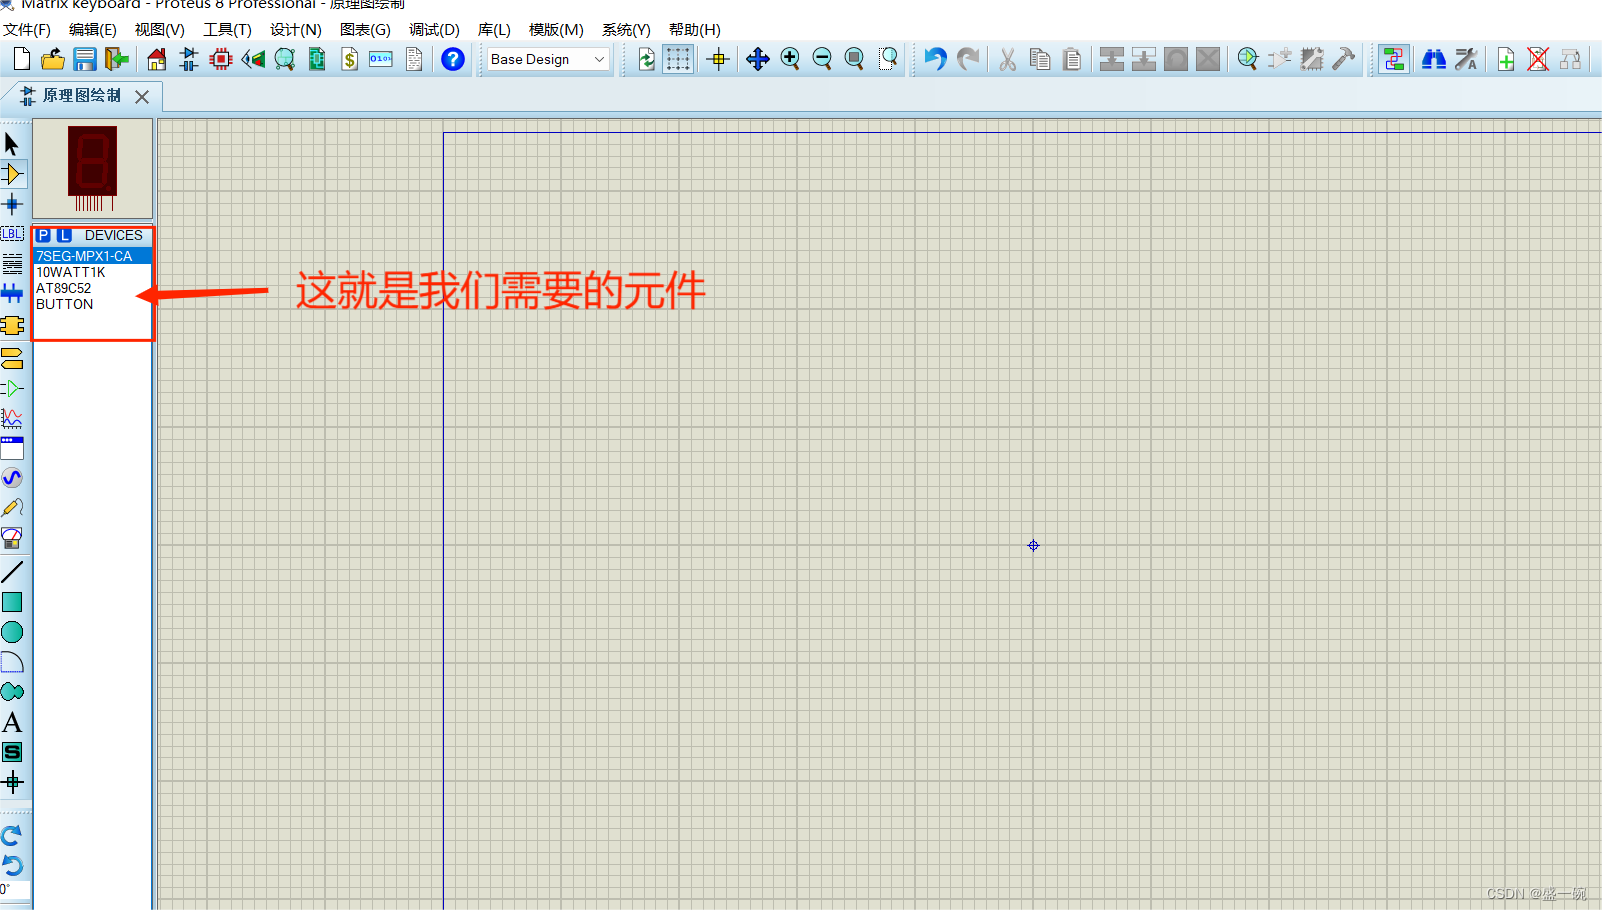Zoom to selected area icon
The height and width of the screenshot is (910, 1602).
tap(887, 59)
